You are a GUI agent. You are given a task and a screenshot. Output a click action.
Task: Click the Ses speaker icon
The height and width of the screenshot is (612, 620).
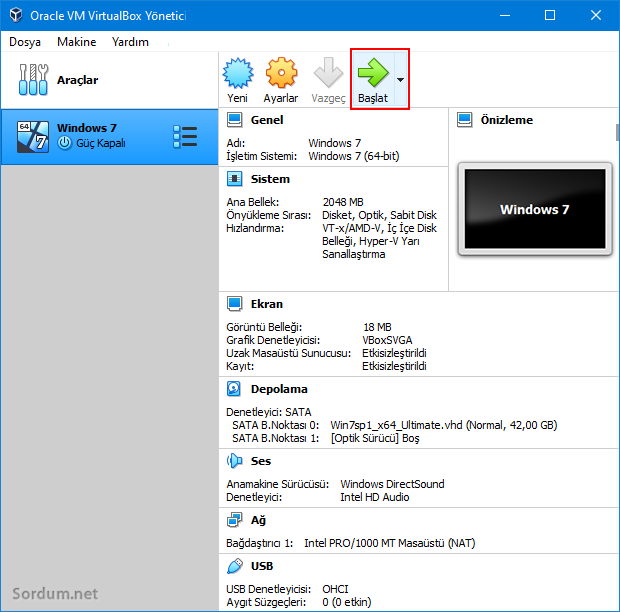tap(234, 461)
